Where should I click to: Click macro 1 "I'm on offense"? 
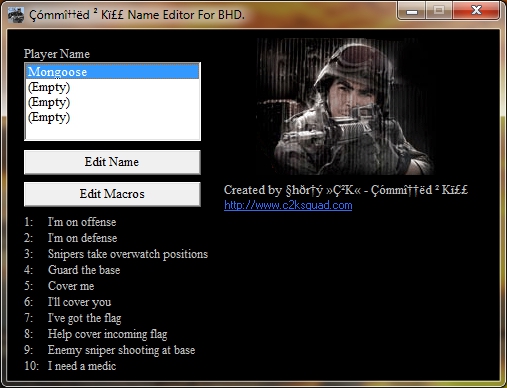[x=82, y=222]
